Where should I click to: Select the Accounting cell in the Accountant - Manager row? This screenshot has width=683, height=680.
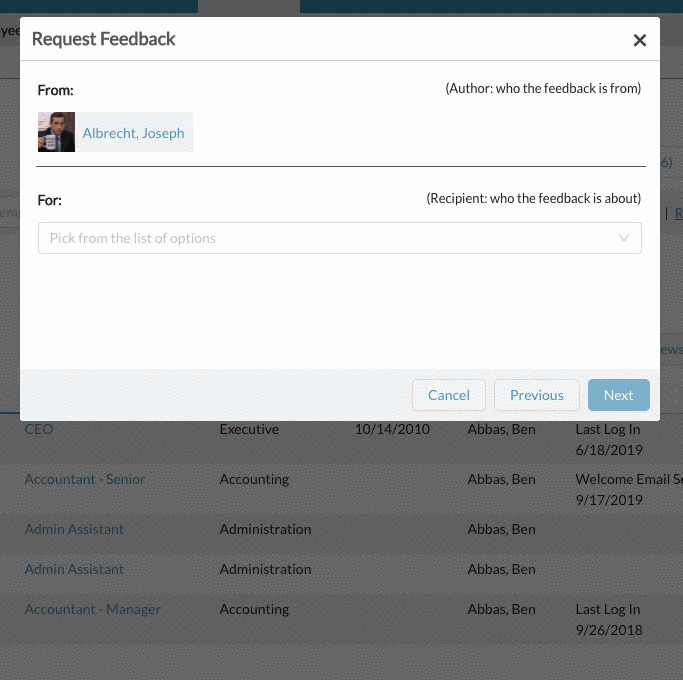pos(254,609)
